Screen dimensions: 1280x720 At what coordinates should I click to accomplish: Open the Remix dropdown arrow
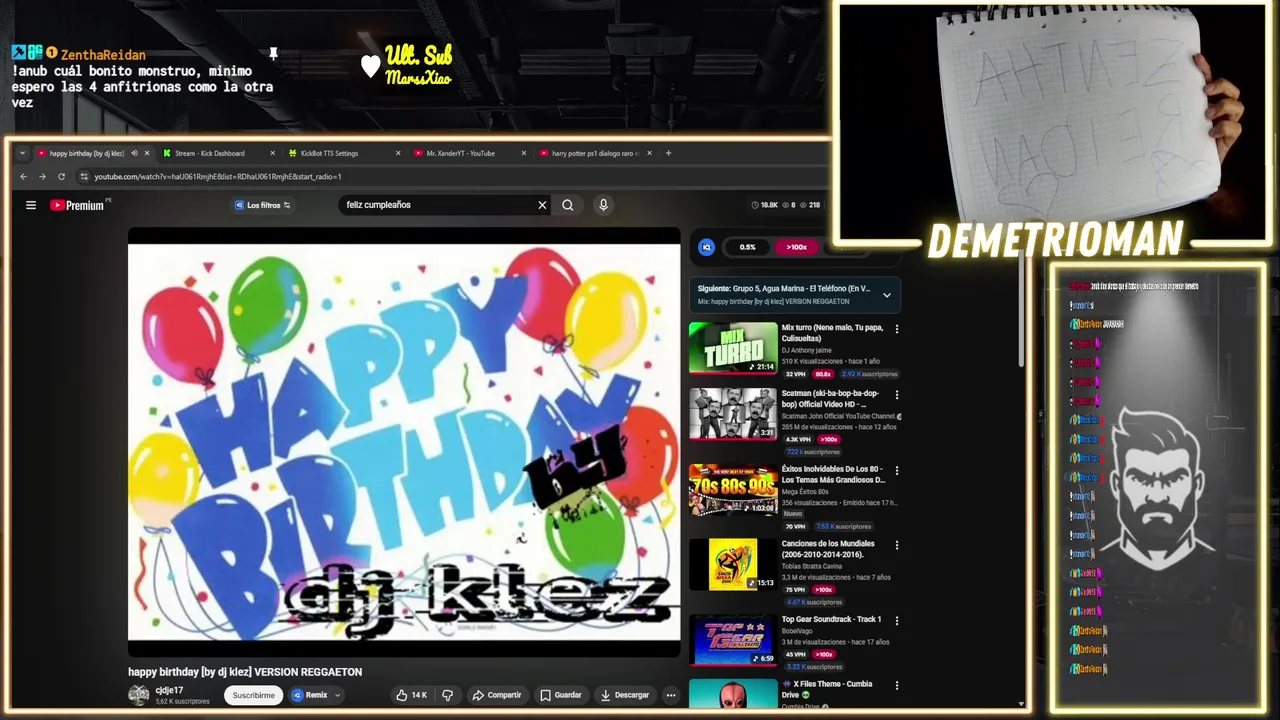pyautogui.click(x=337, y=695)
